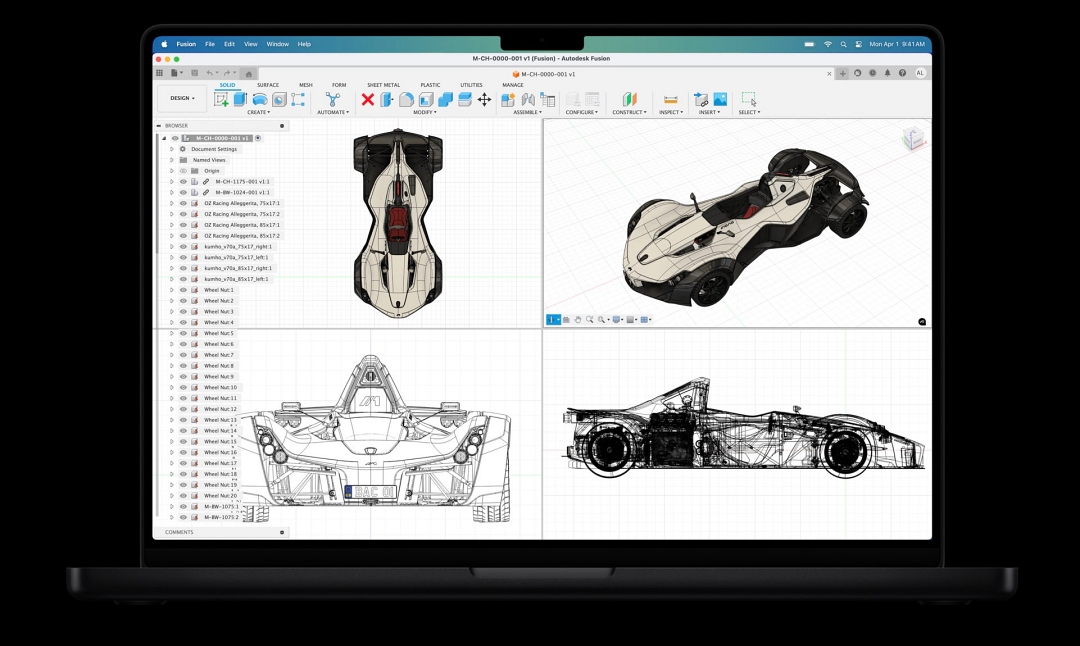
Task: Expand the Named Views node
Action: pyautogui.click(x=172, y=160)
